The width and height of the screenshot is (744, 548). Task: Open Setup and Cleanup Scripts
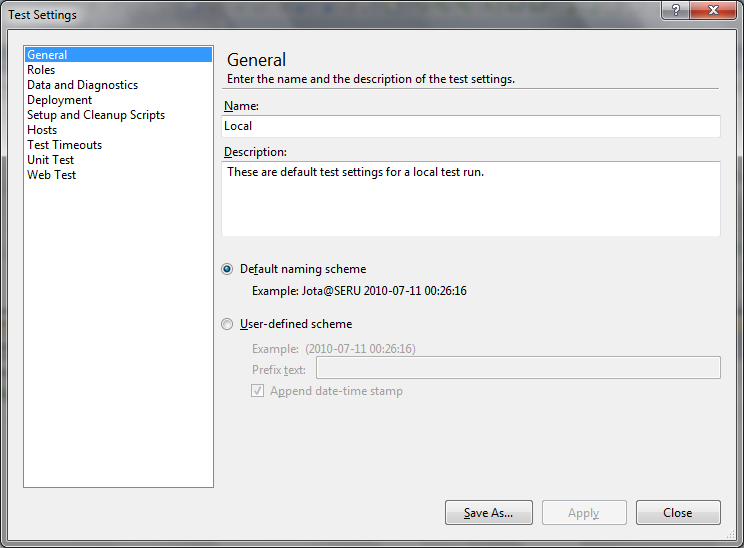[96, 115]
